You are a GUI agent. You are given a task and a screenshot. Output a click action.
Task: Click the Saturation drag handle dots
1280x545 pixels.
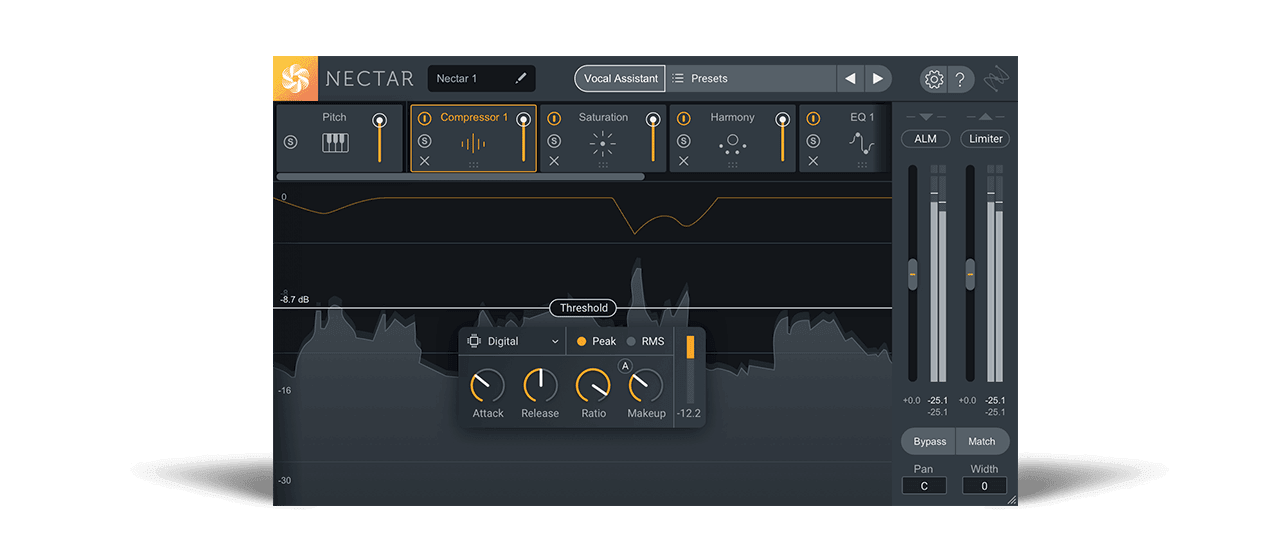click(x=603, y=165)
